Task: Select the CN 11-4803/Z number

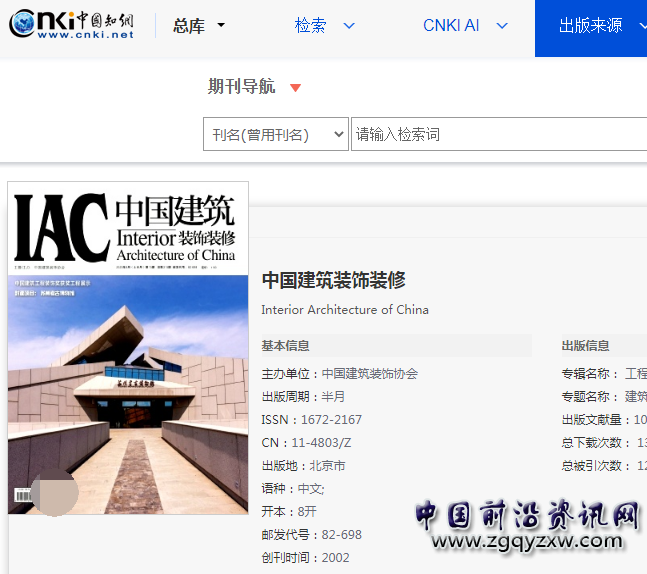Action: pos(321,443)
